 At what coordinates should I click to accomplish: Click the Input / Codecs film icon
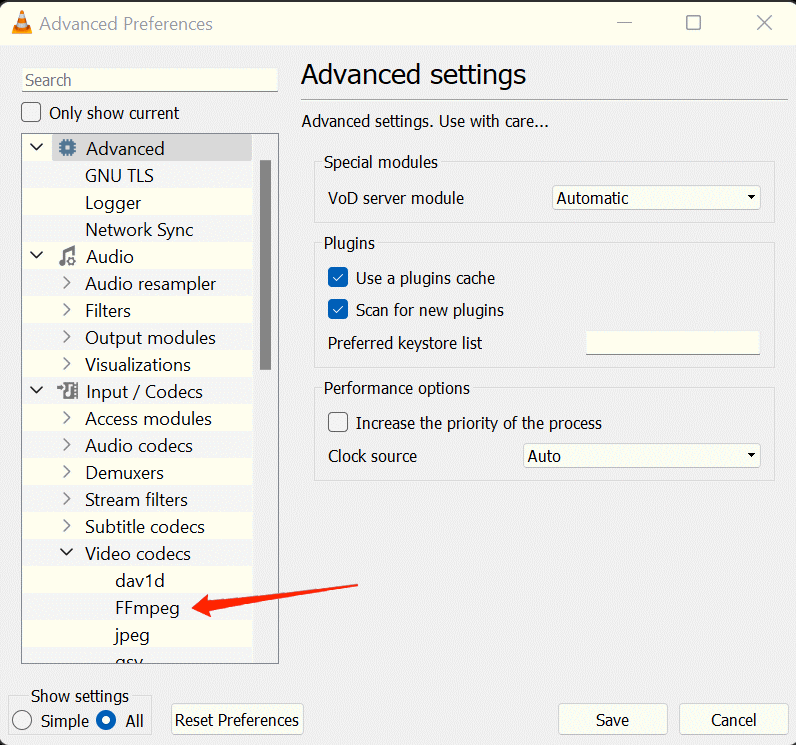(67, 391)
